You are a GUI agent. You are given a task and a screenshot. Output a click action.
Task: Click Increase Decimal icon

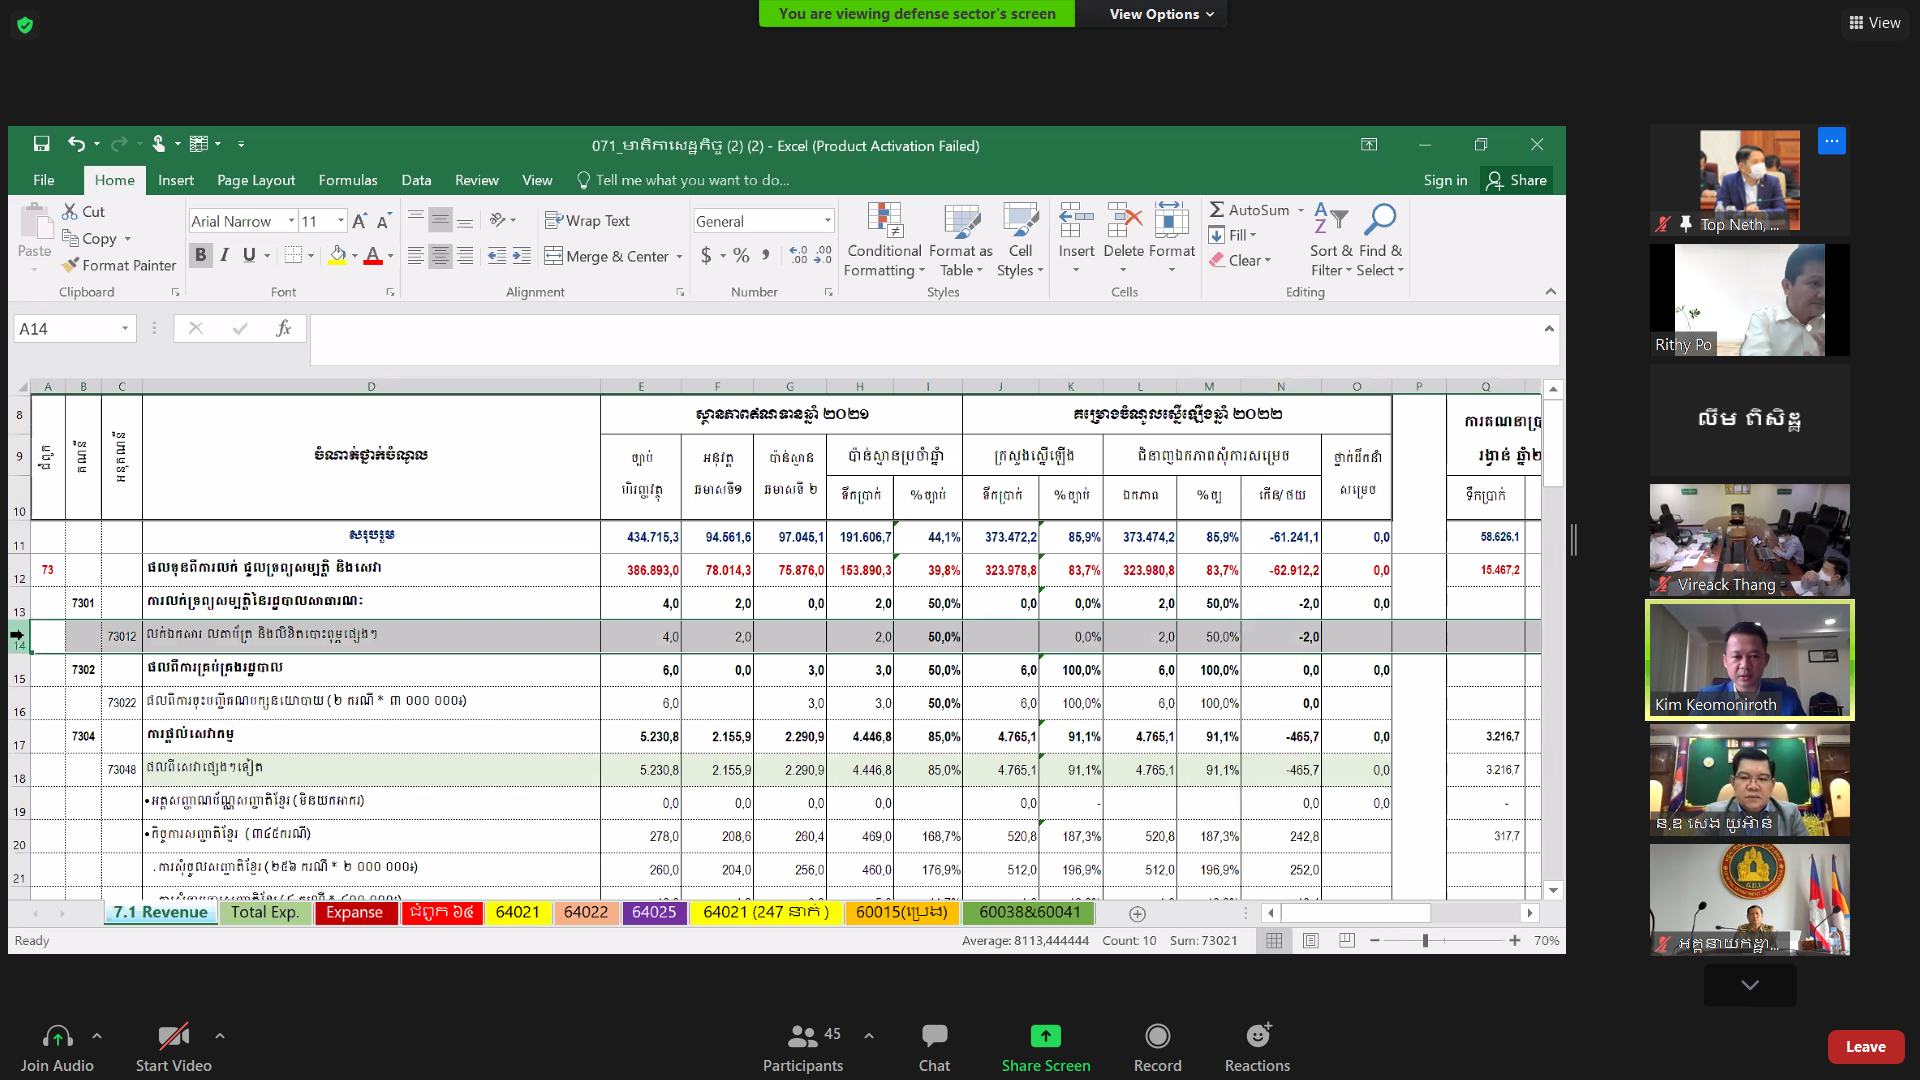(798, 256)
